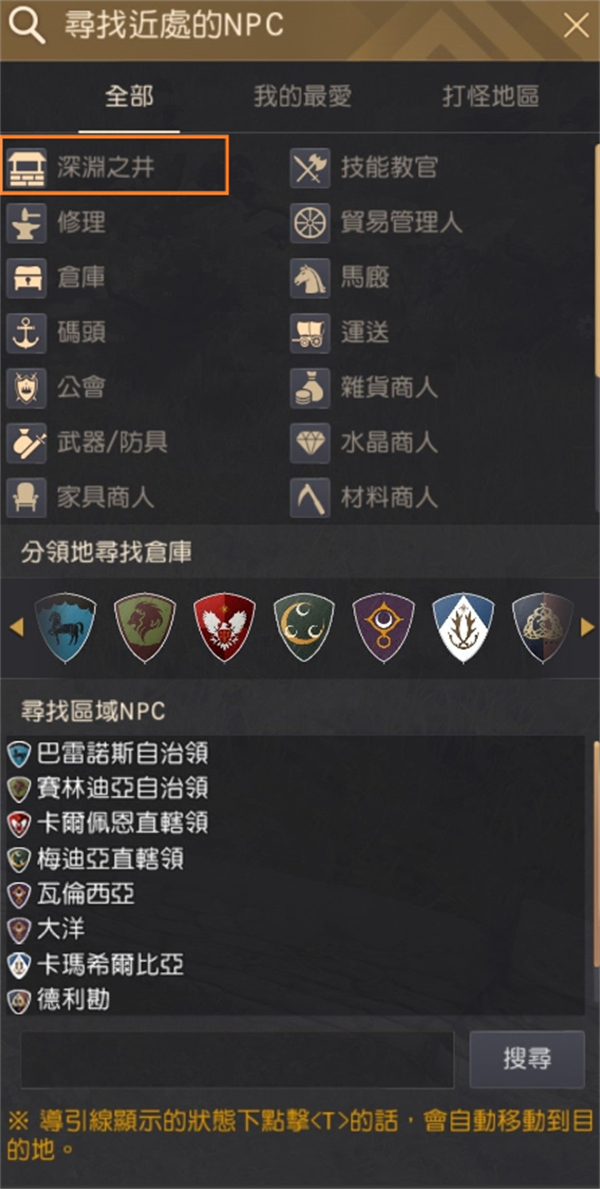
Task: Pick the green crescent moons shield
Action: 304,628
